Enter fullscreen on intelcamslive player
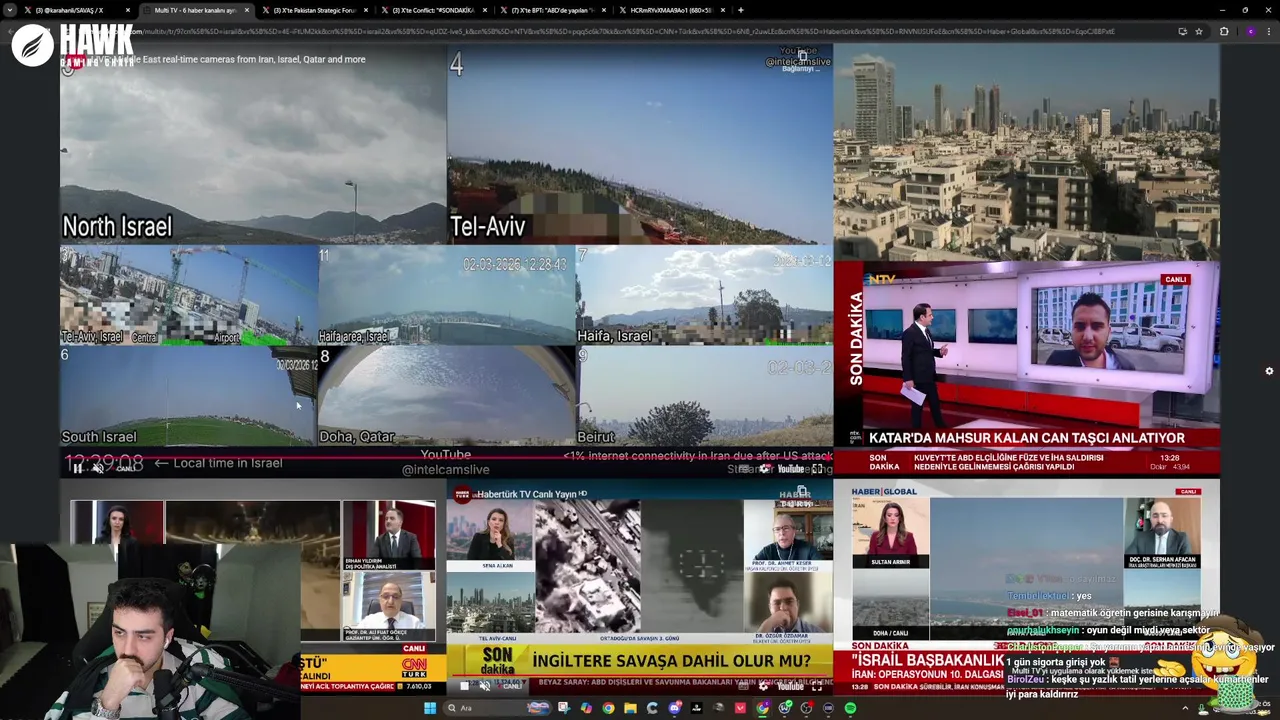The height and width of the screenshot is (720, 1280). pyautogui.click(x=817, y=468)
